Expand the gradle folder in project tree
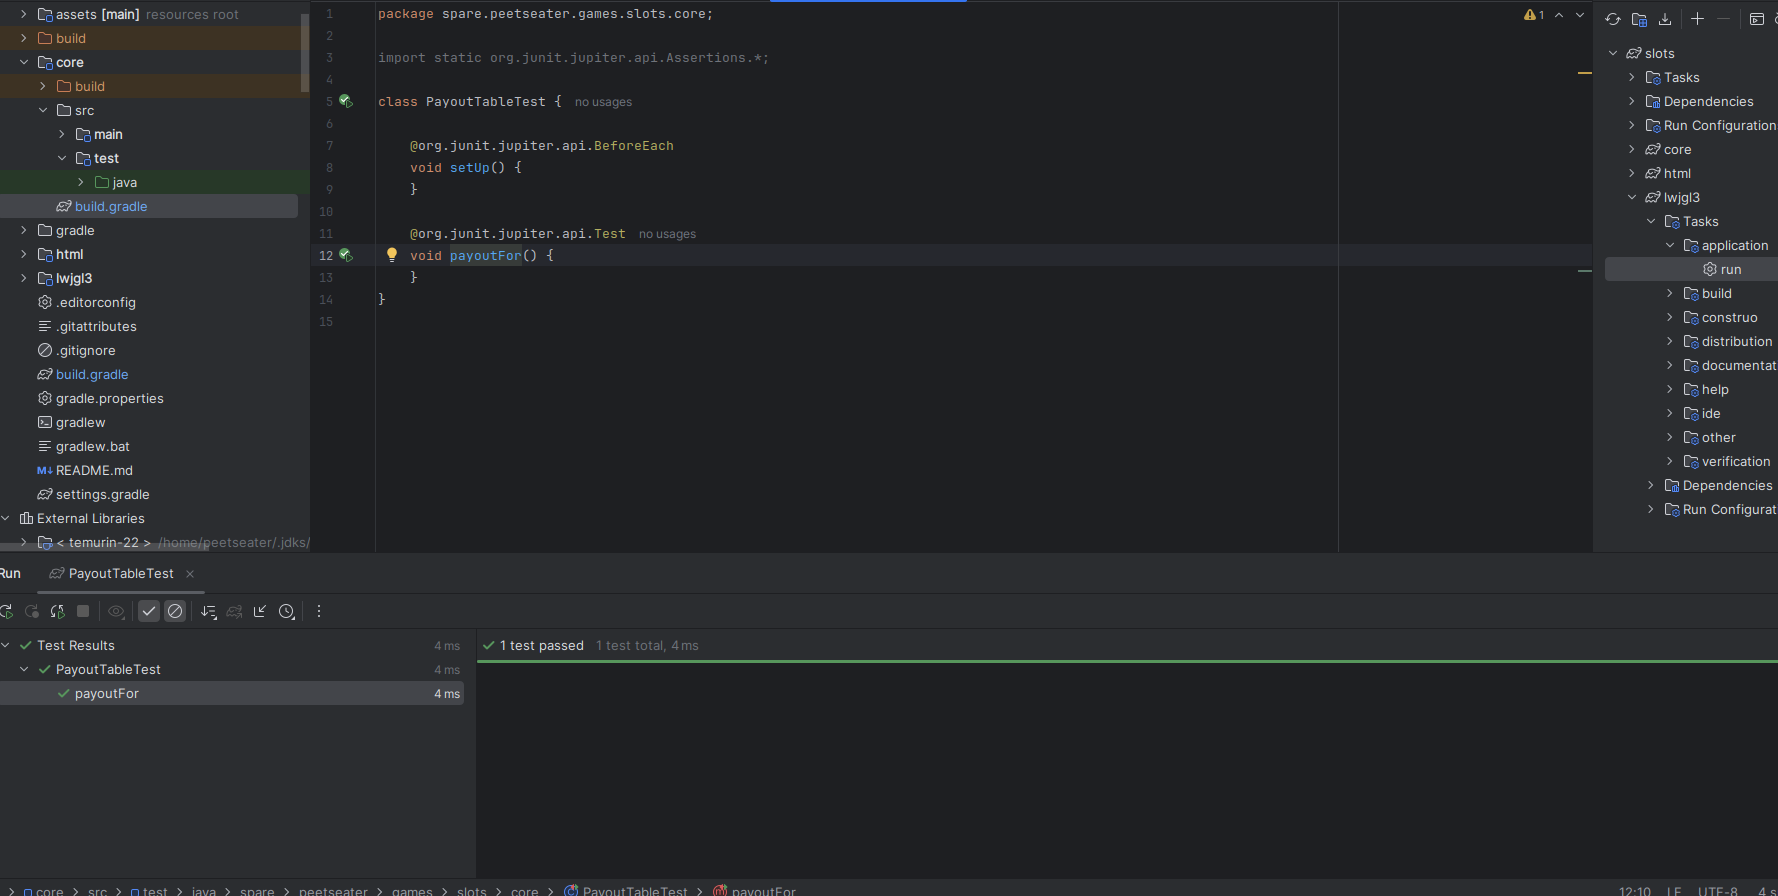 pos(24,230)
